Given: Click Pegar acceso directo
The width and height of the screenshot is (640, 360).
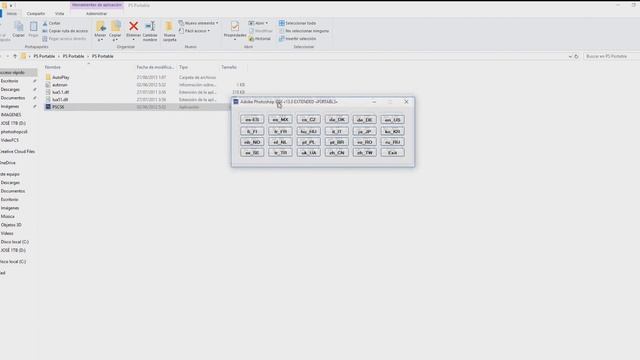Looking at the screenshot, I should click(64, 39).
